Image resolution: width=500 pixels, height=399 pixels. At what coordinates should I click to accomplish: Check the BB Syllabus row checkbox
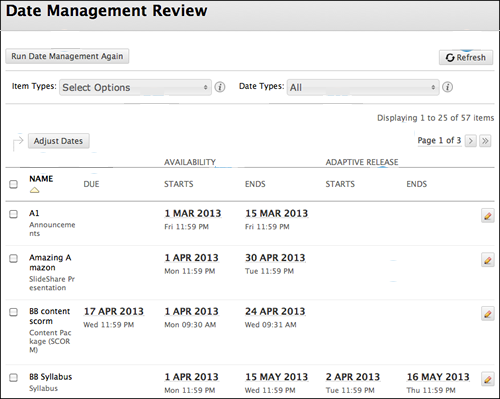tap(13, 378)
